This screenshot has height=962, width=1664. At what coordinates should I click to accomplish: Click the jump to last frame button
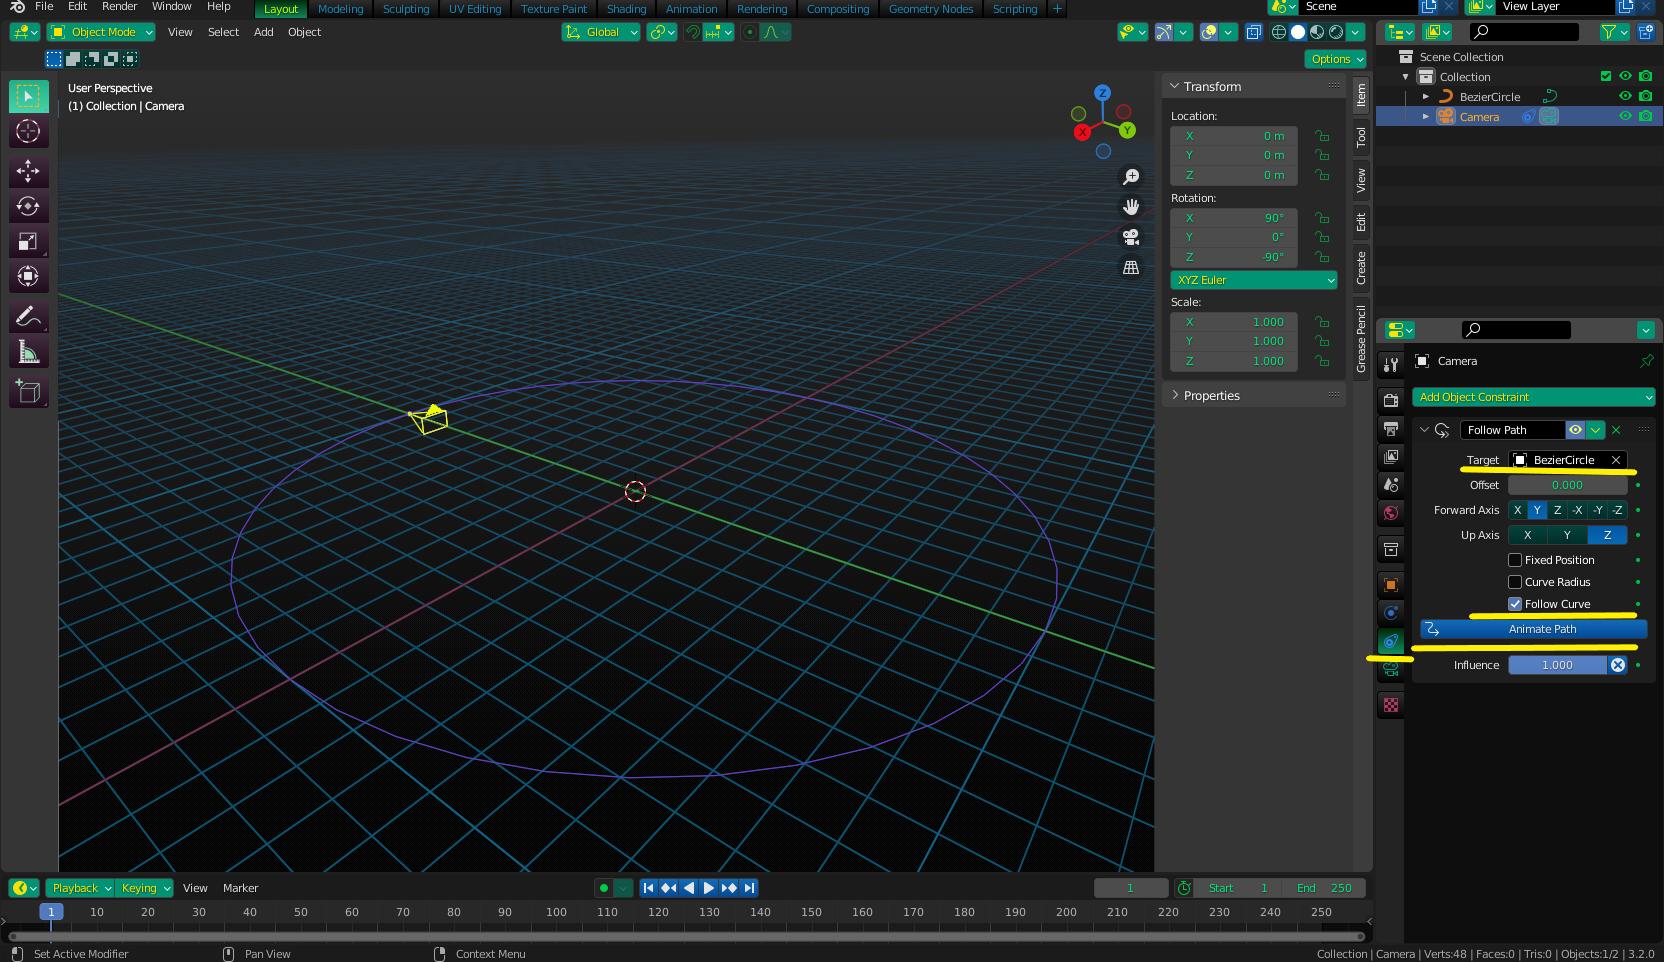pos(749,888)
